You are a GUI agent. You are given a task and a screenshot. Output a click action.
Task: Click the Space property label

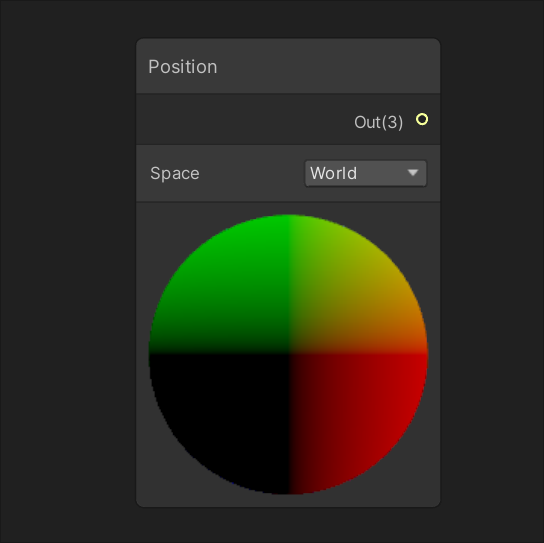click(x=175, y=173)
